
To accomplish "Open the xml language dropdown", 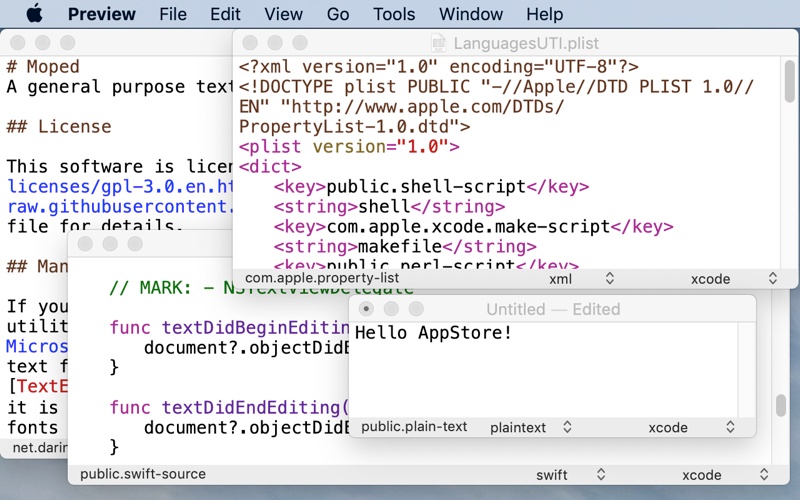I will pos(582,279).
